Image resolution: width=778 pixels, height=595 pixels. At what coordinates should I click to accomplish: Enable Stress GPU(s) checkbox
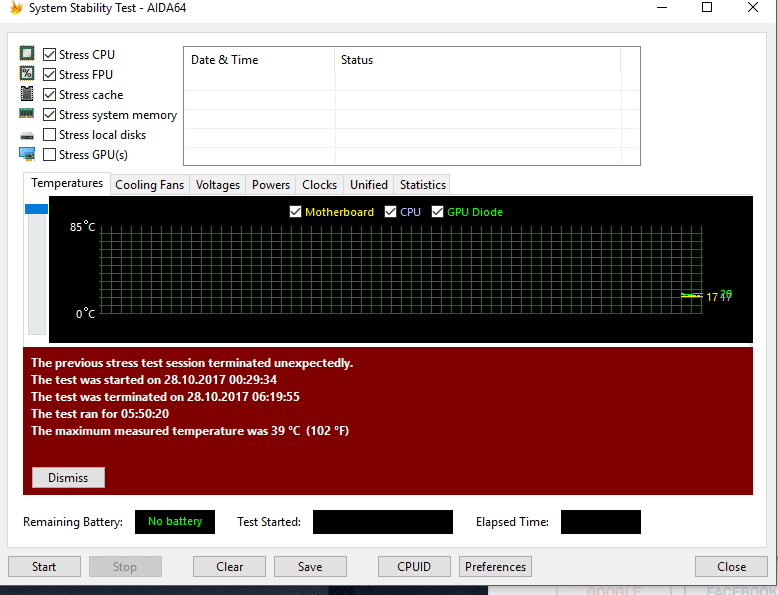(49, 155)
